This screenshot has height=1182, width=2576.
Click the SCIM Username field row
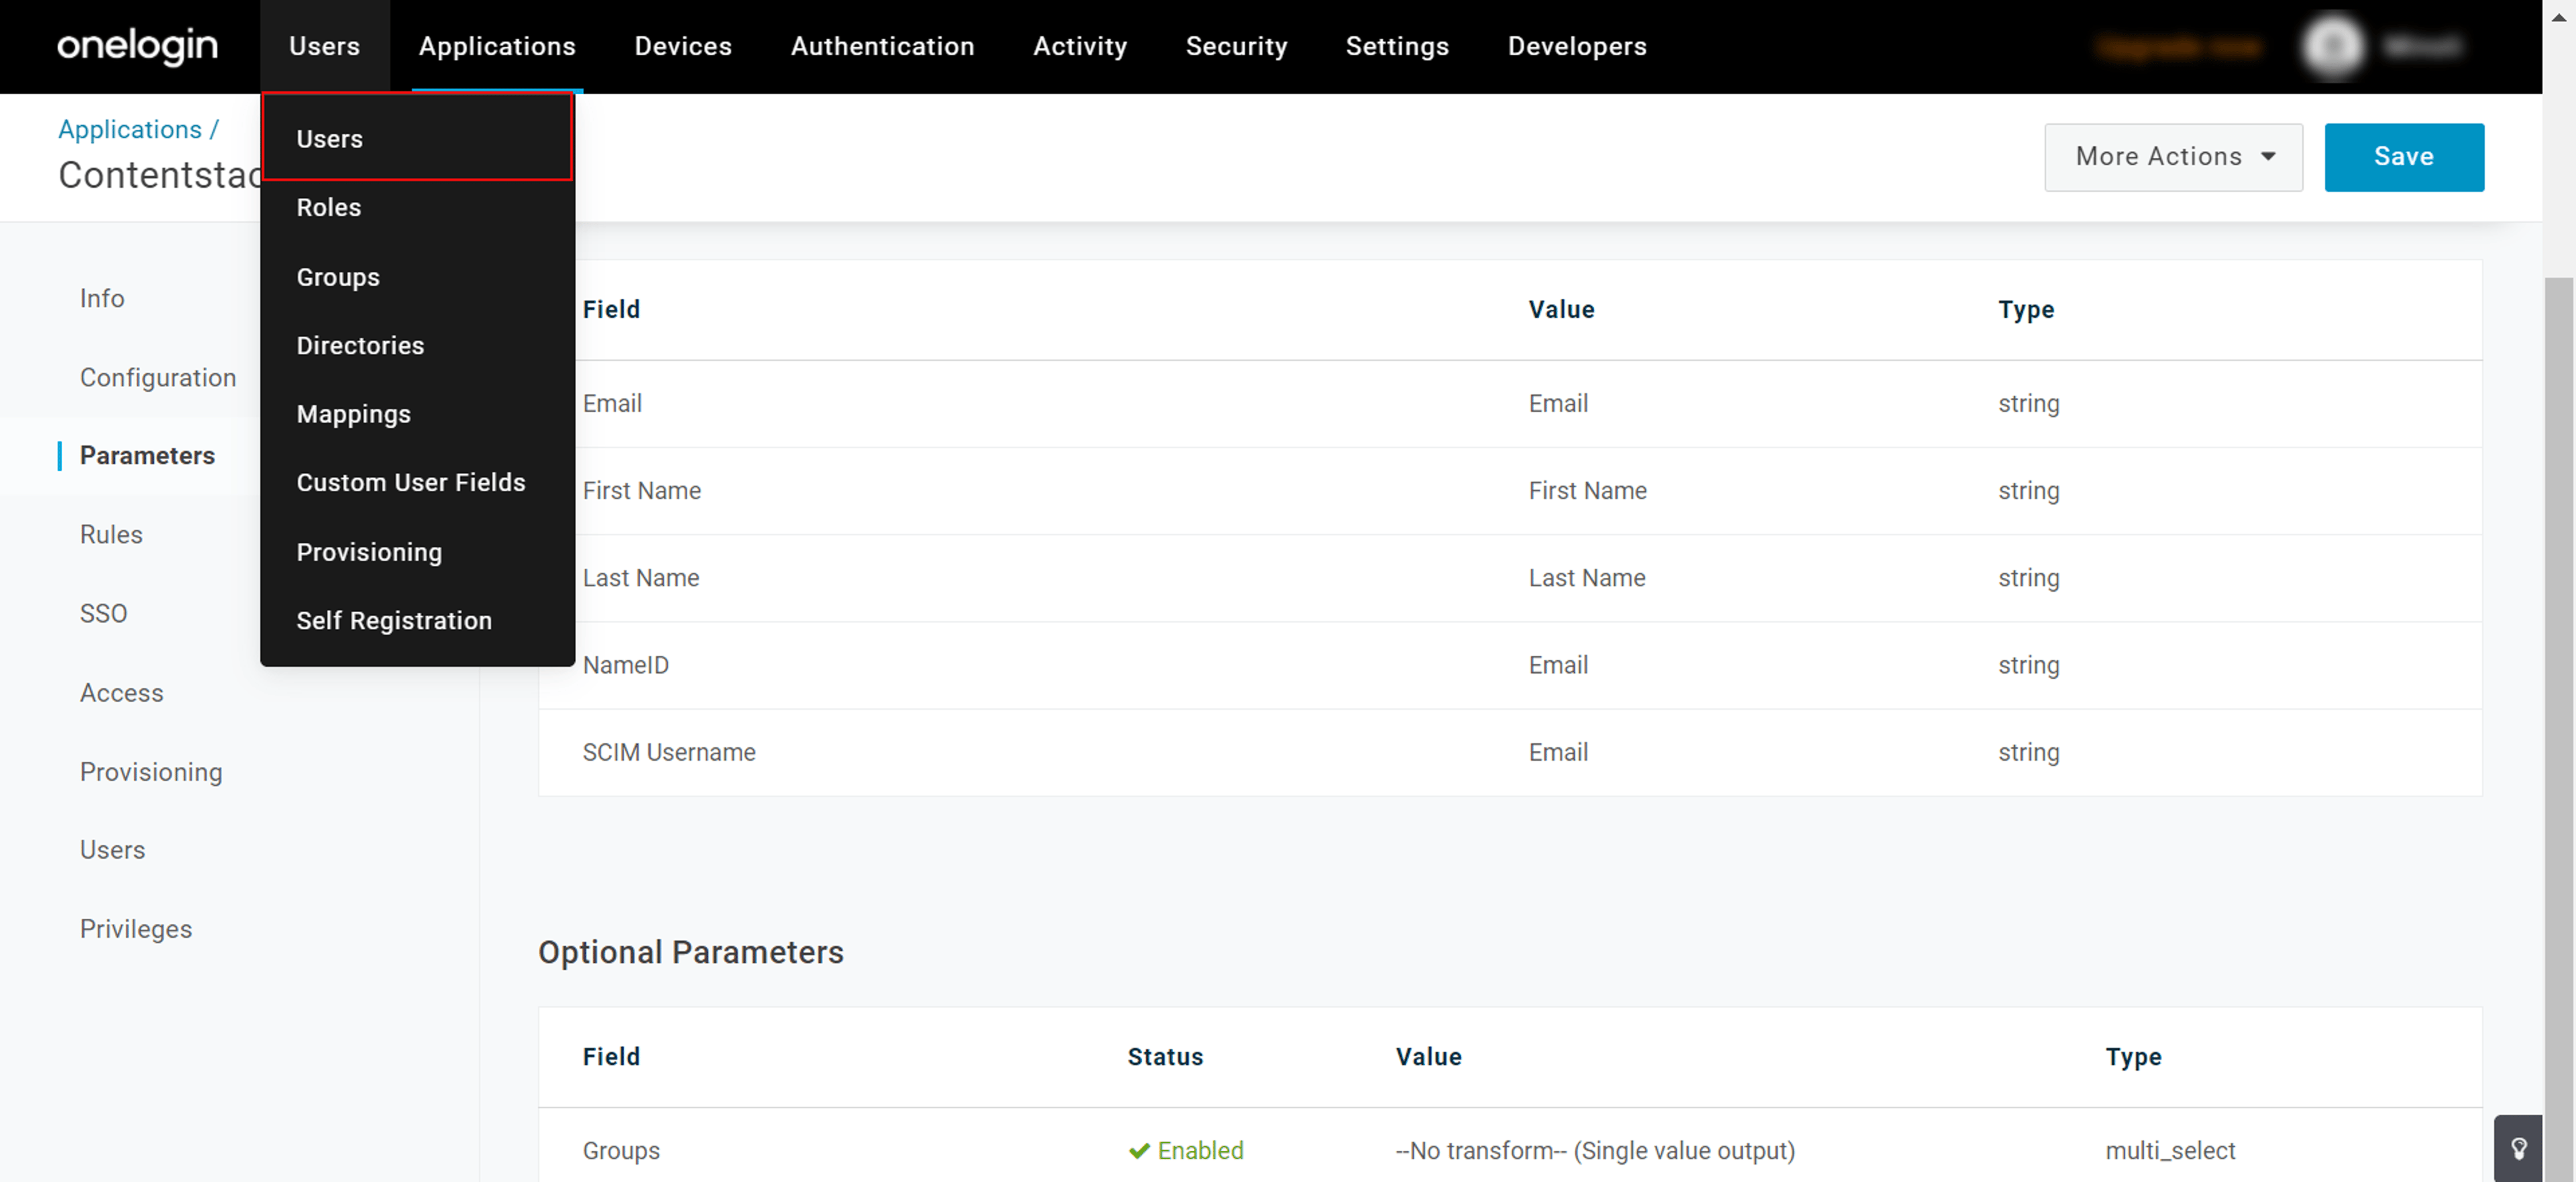1510,751
